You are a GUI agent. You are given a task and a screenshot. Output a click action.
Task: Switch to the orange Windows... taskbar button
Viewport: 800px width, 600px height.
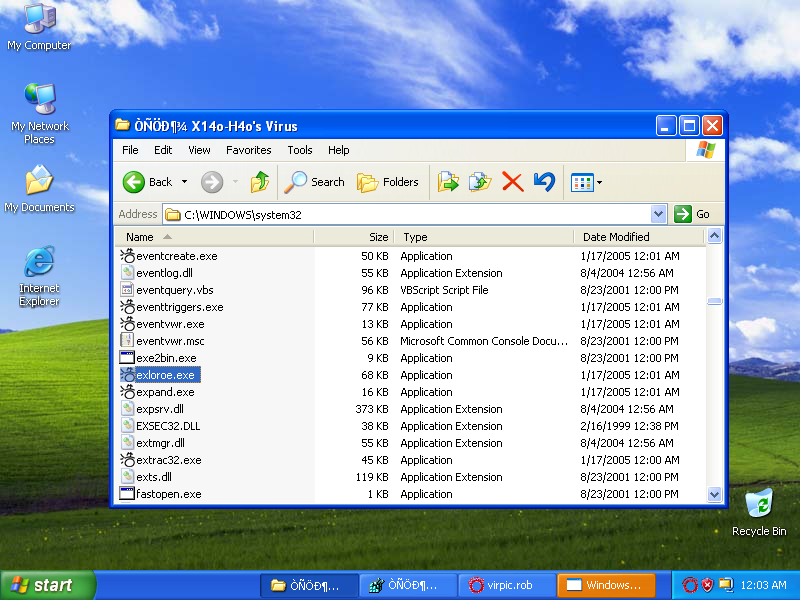point(606,585)
